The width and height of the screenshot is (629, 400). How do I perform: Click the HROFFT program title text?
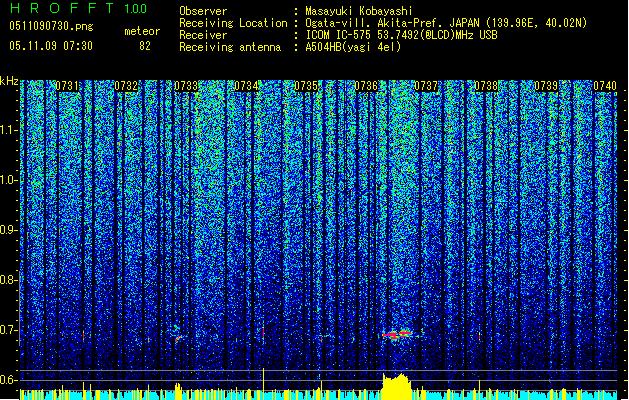click(x=61, y=8)
